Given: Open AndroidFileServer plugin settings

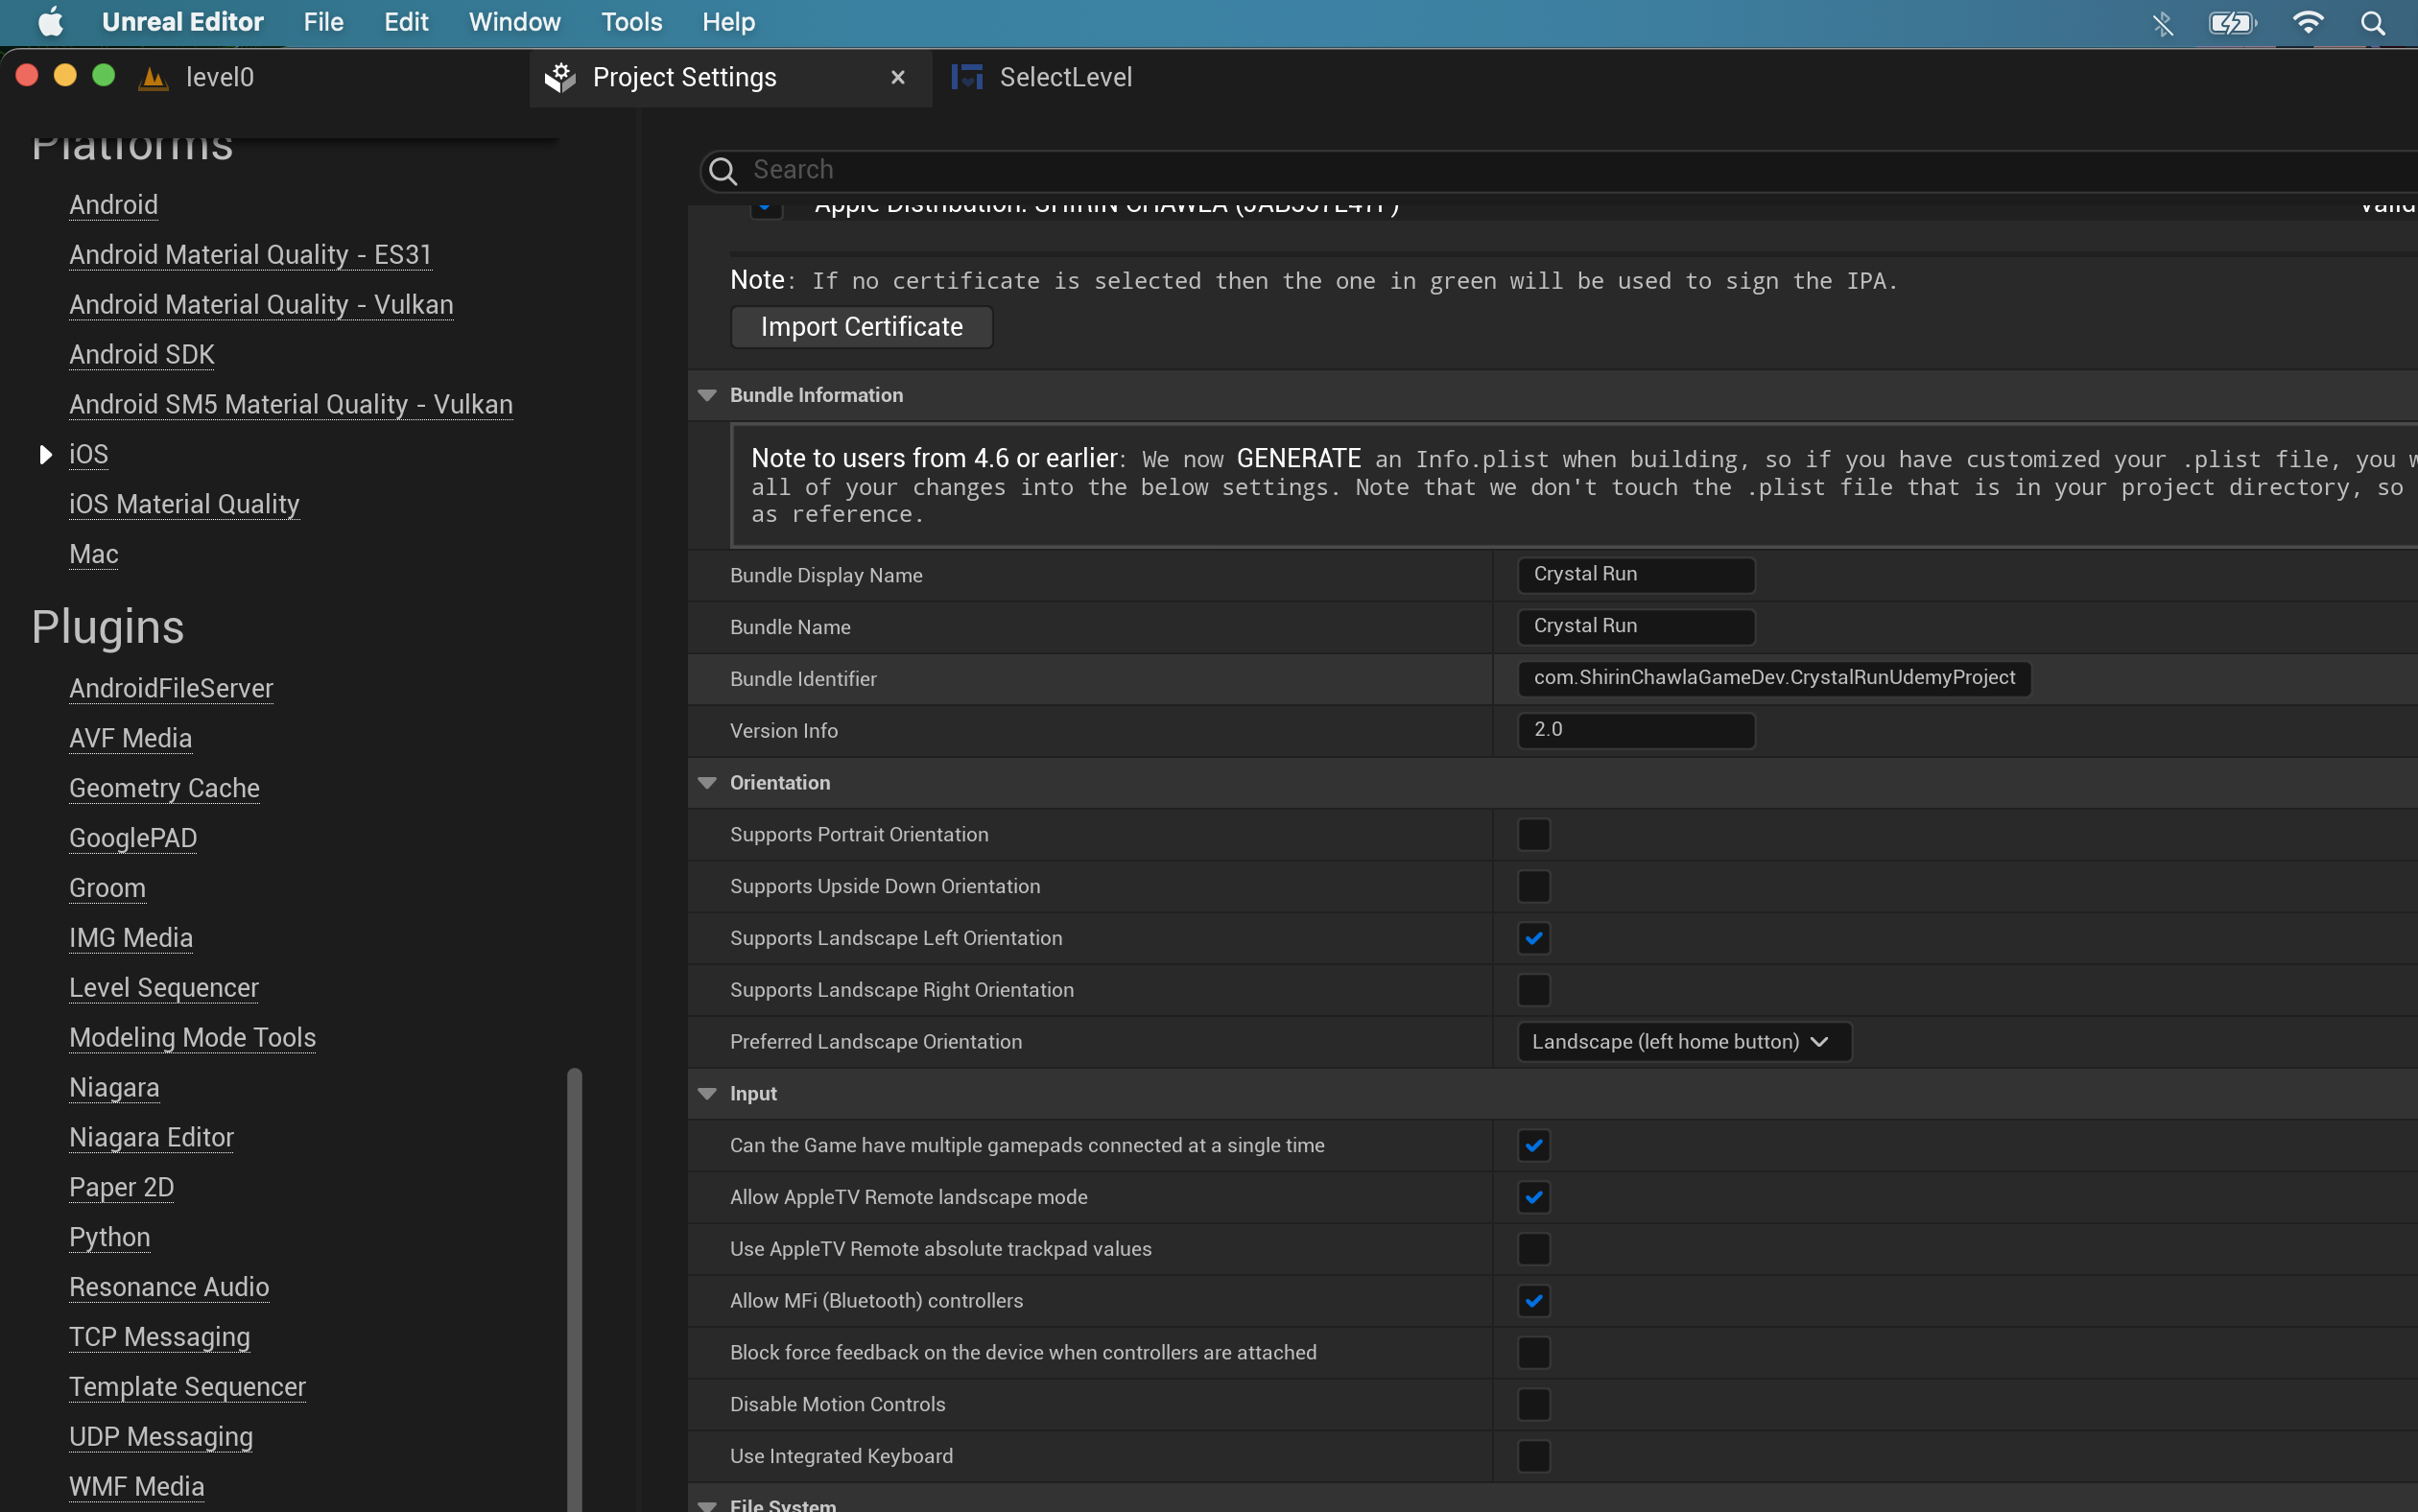Looking at the screenshot, I should pos(171,689).
